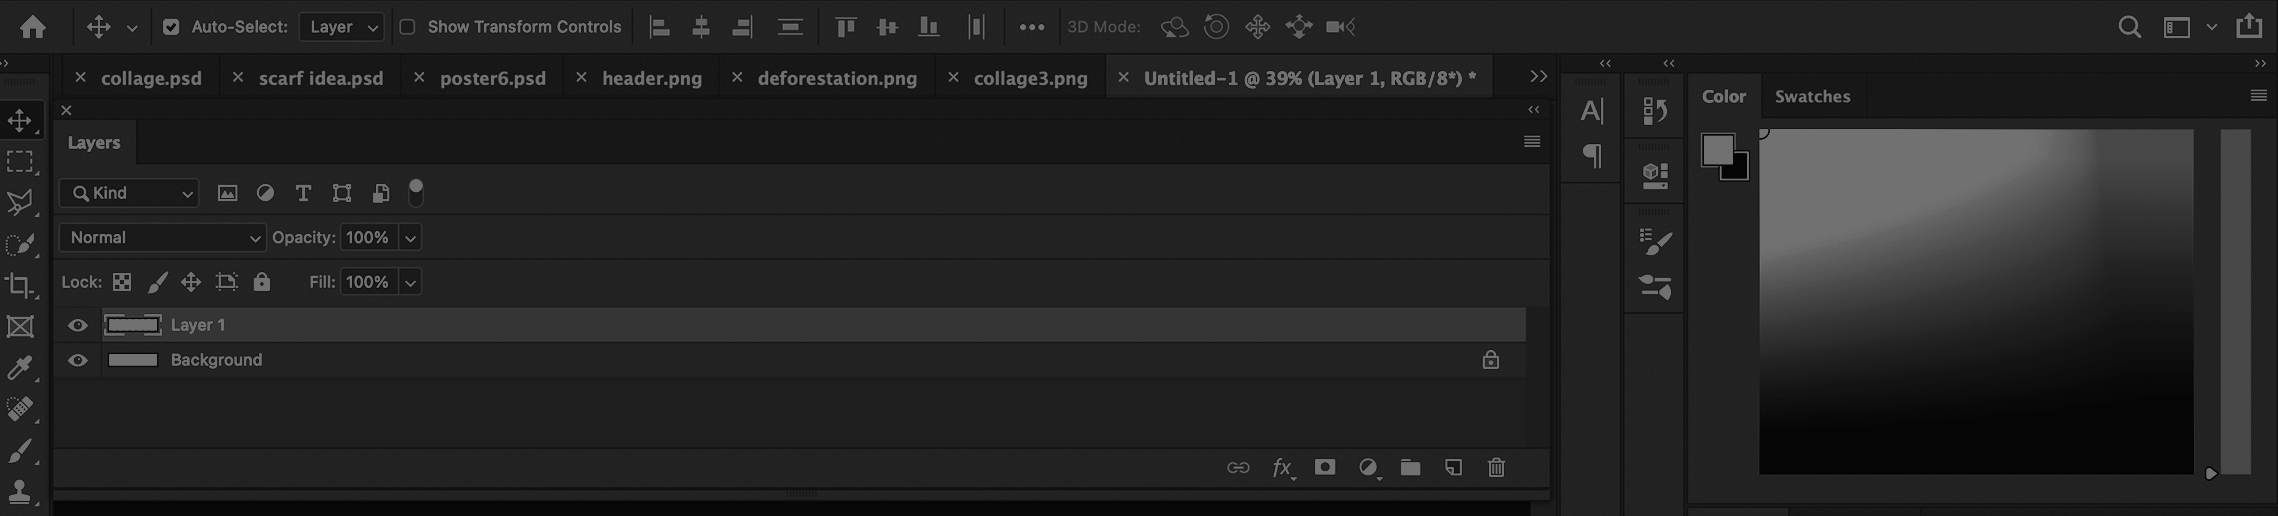Click the Fill percentage input field
Viewport: 2278px width, 516px height.
tap(368, 282)
